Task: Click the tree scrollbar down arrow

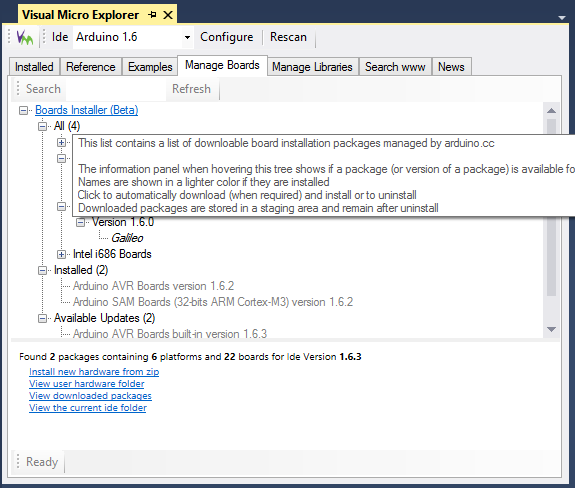Action: point(551,329)
